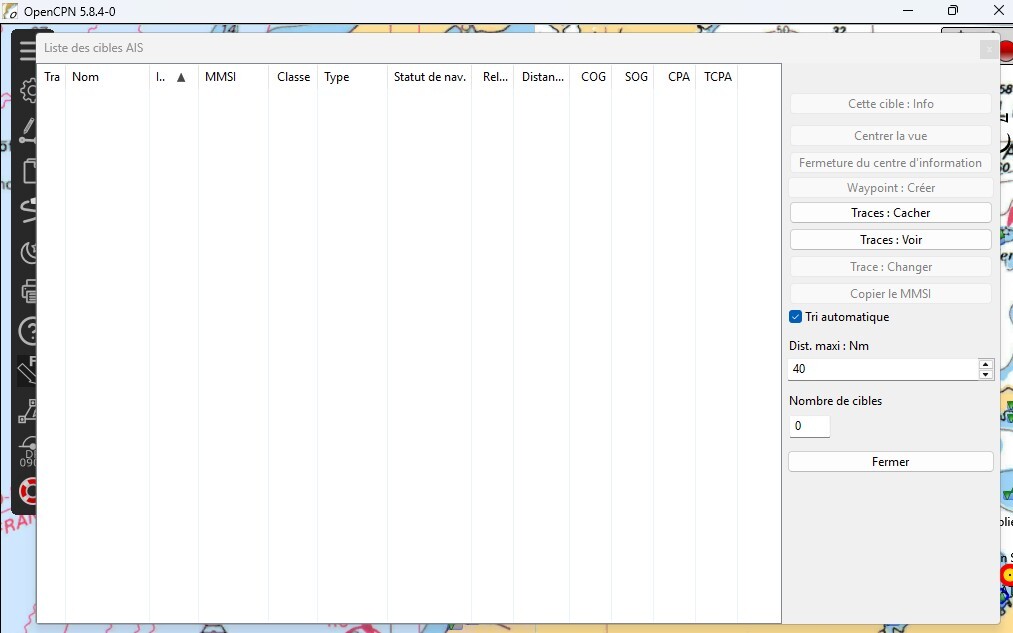Click the Nombre de cibles label
The image size is (1013, 633).
(x=835, y=400)
